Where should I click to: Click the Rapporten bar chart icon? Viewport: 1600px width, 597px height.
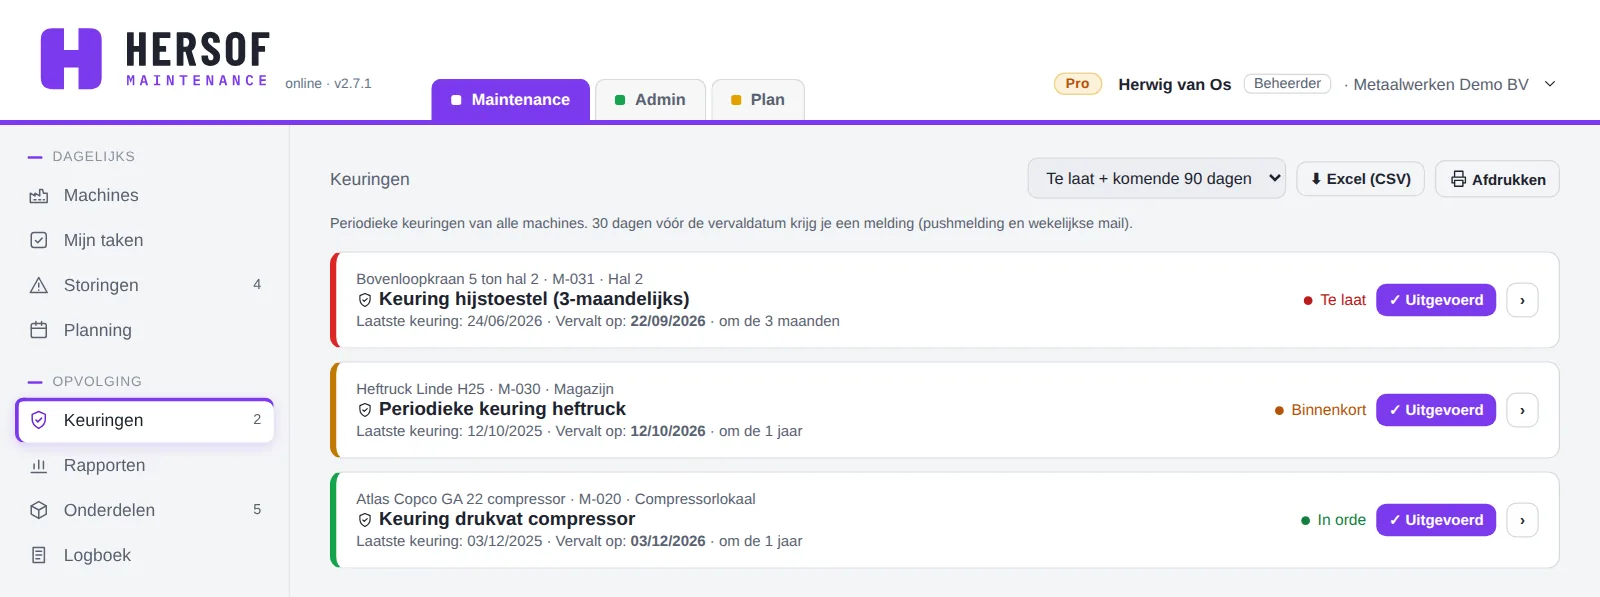(39, 465)
